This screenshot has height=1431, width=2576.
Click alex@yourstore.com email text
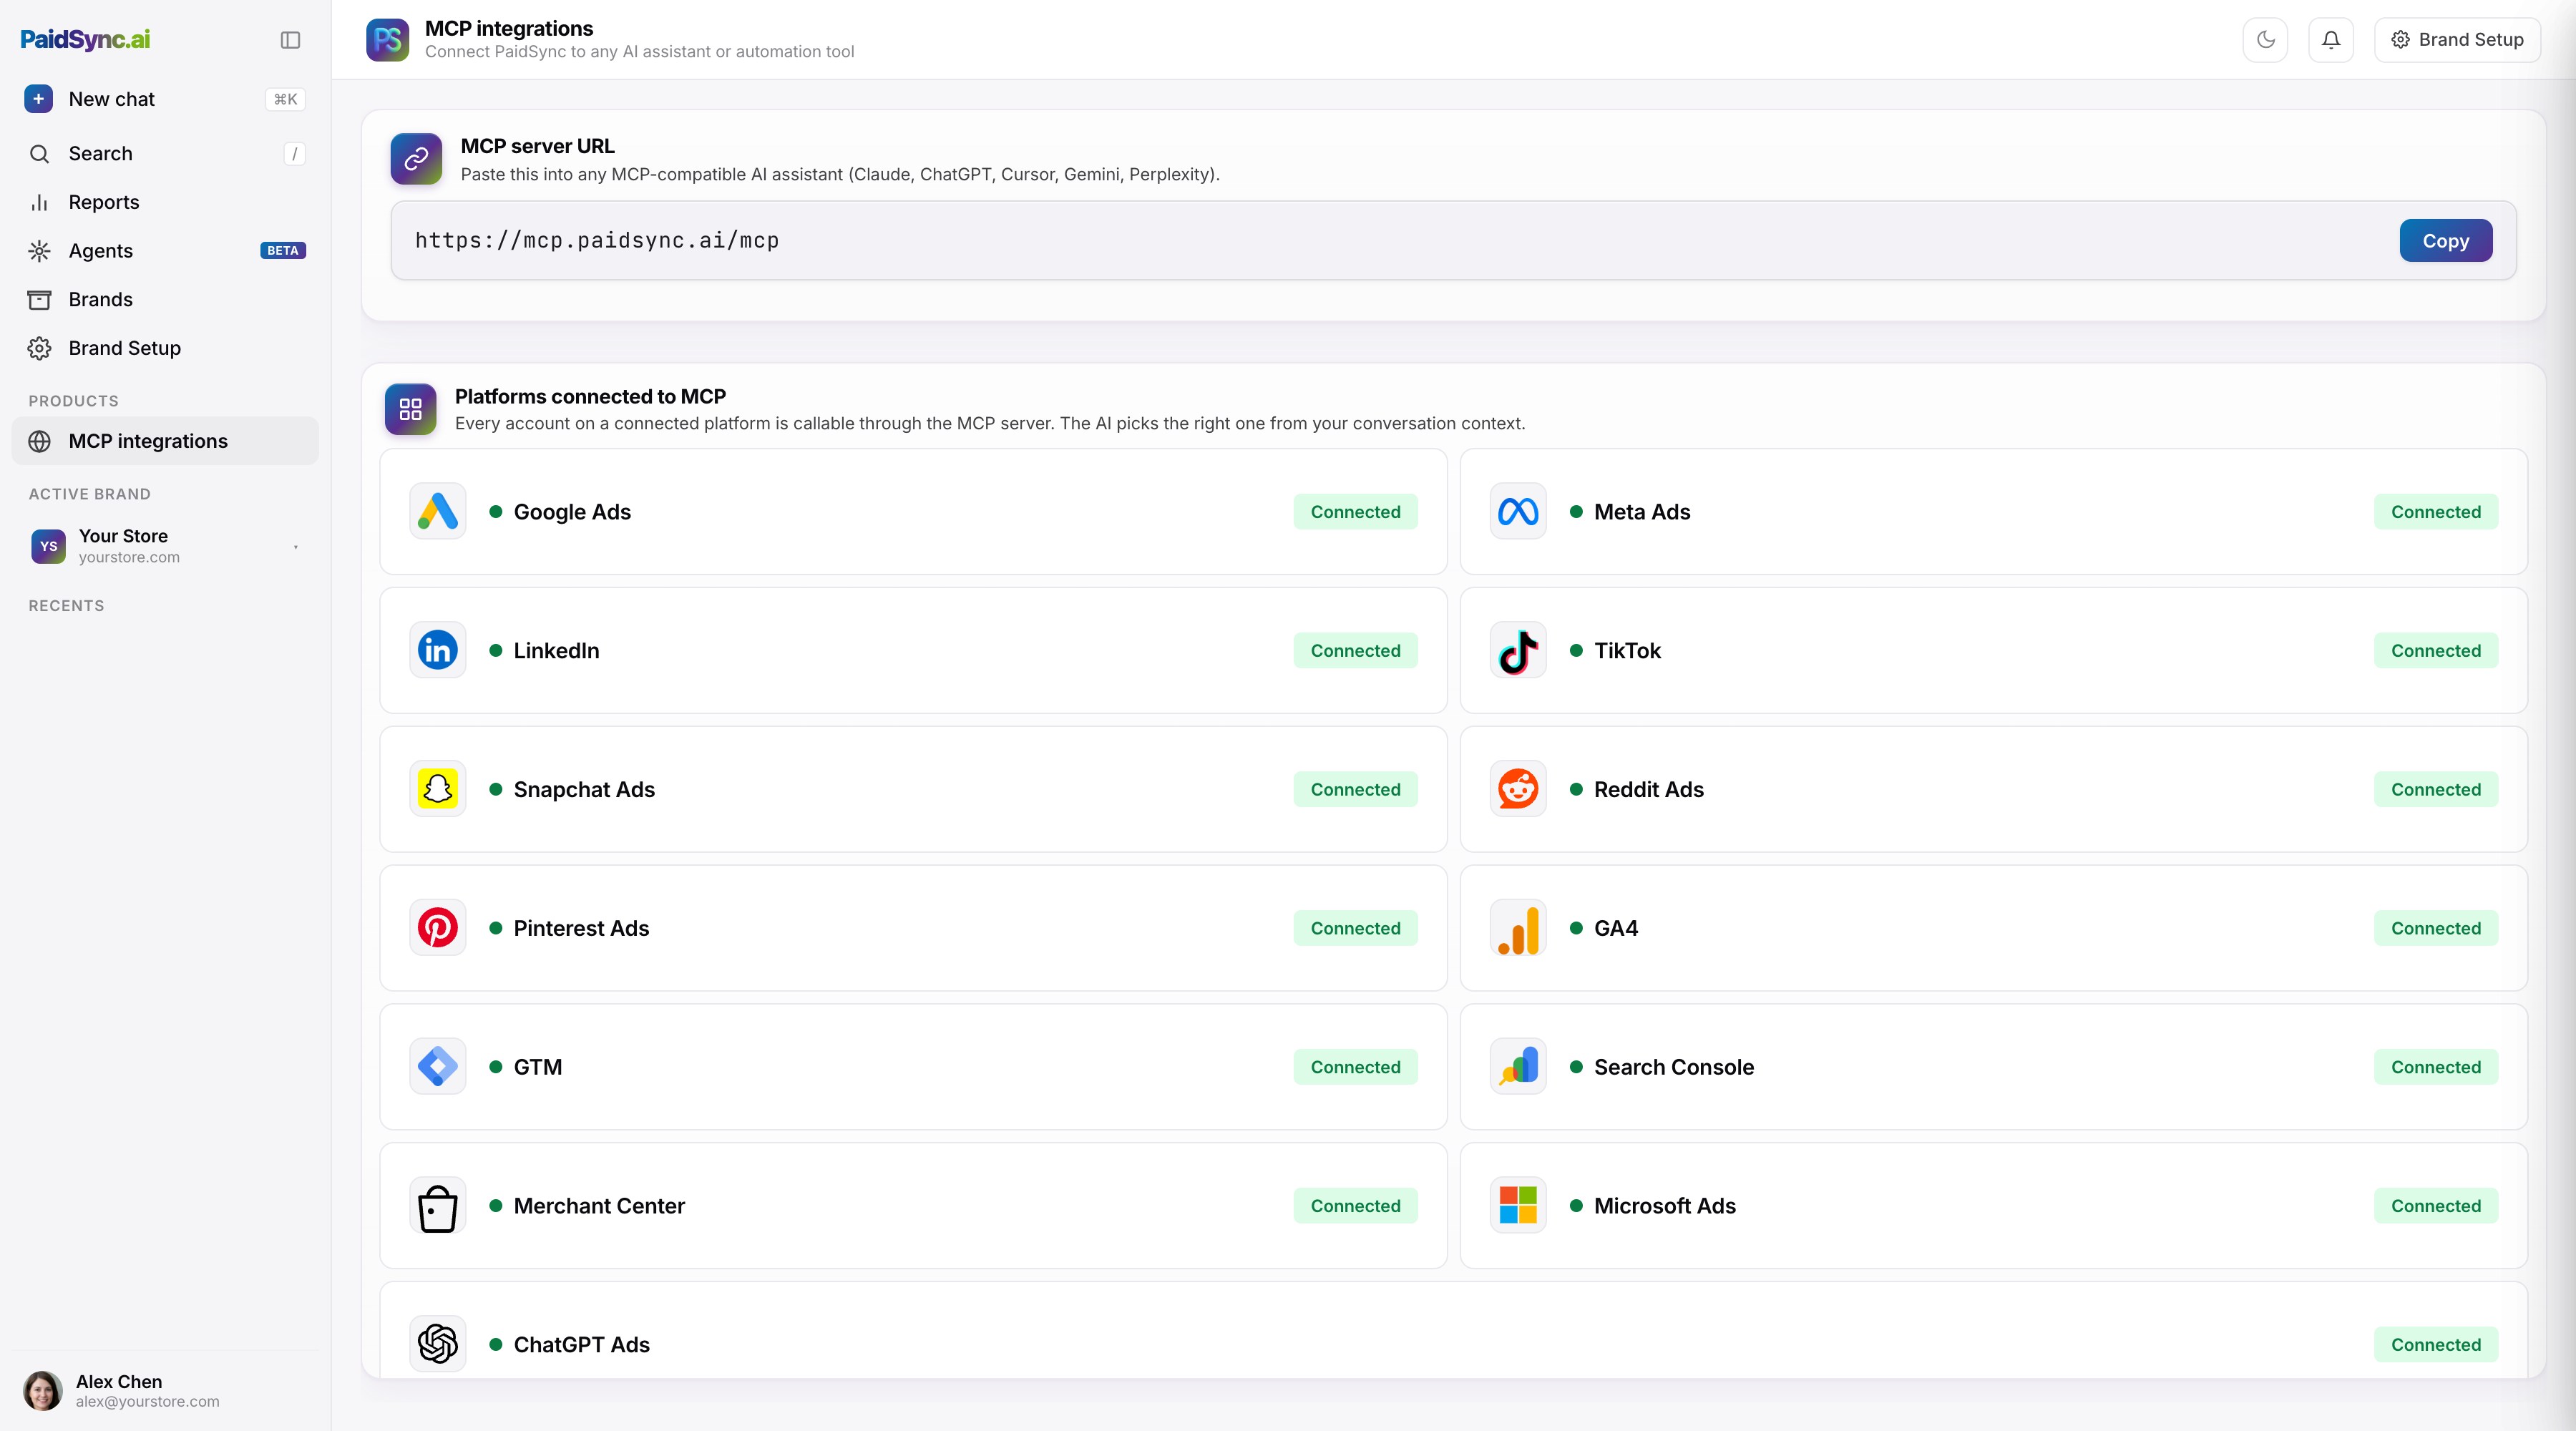pos(147,1402)
